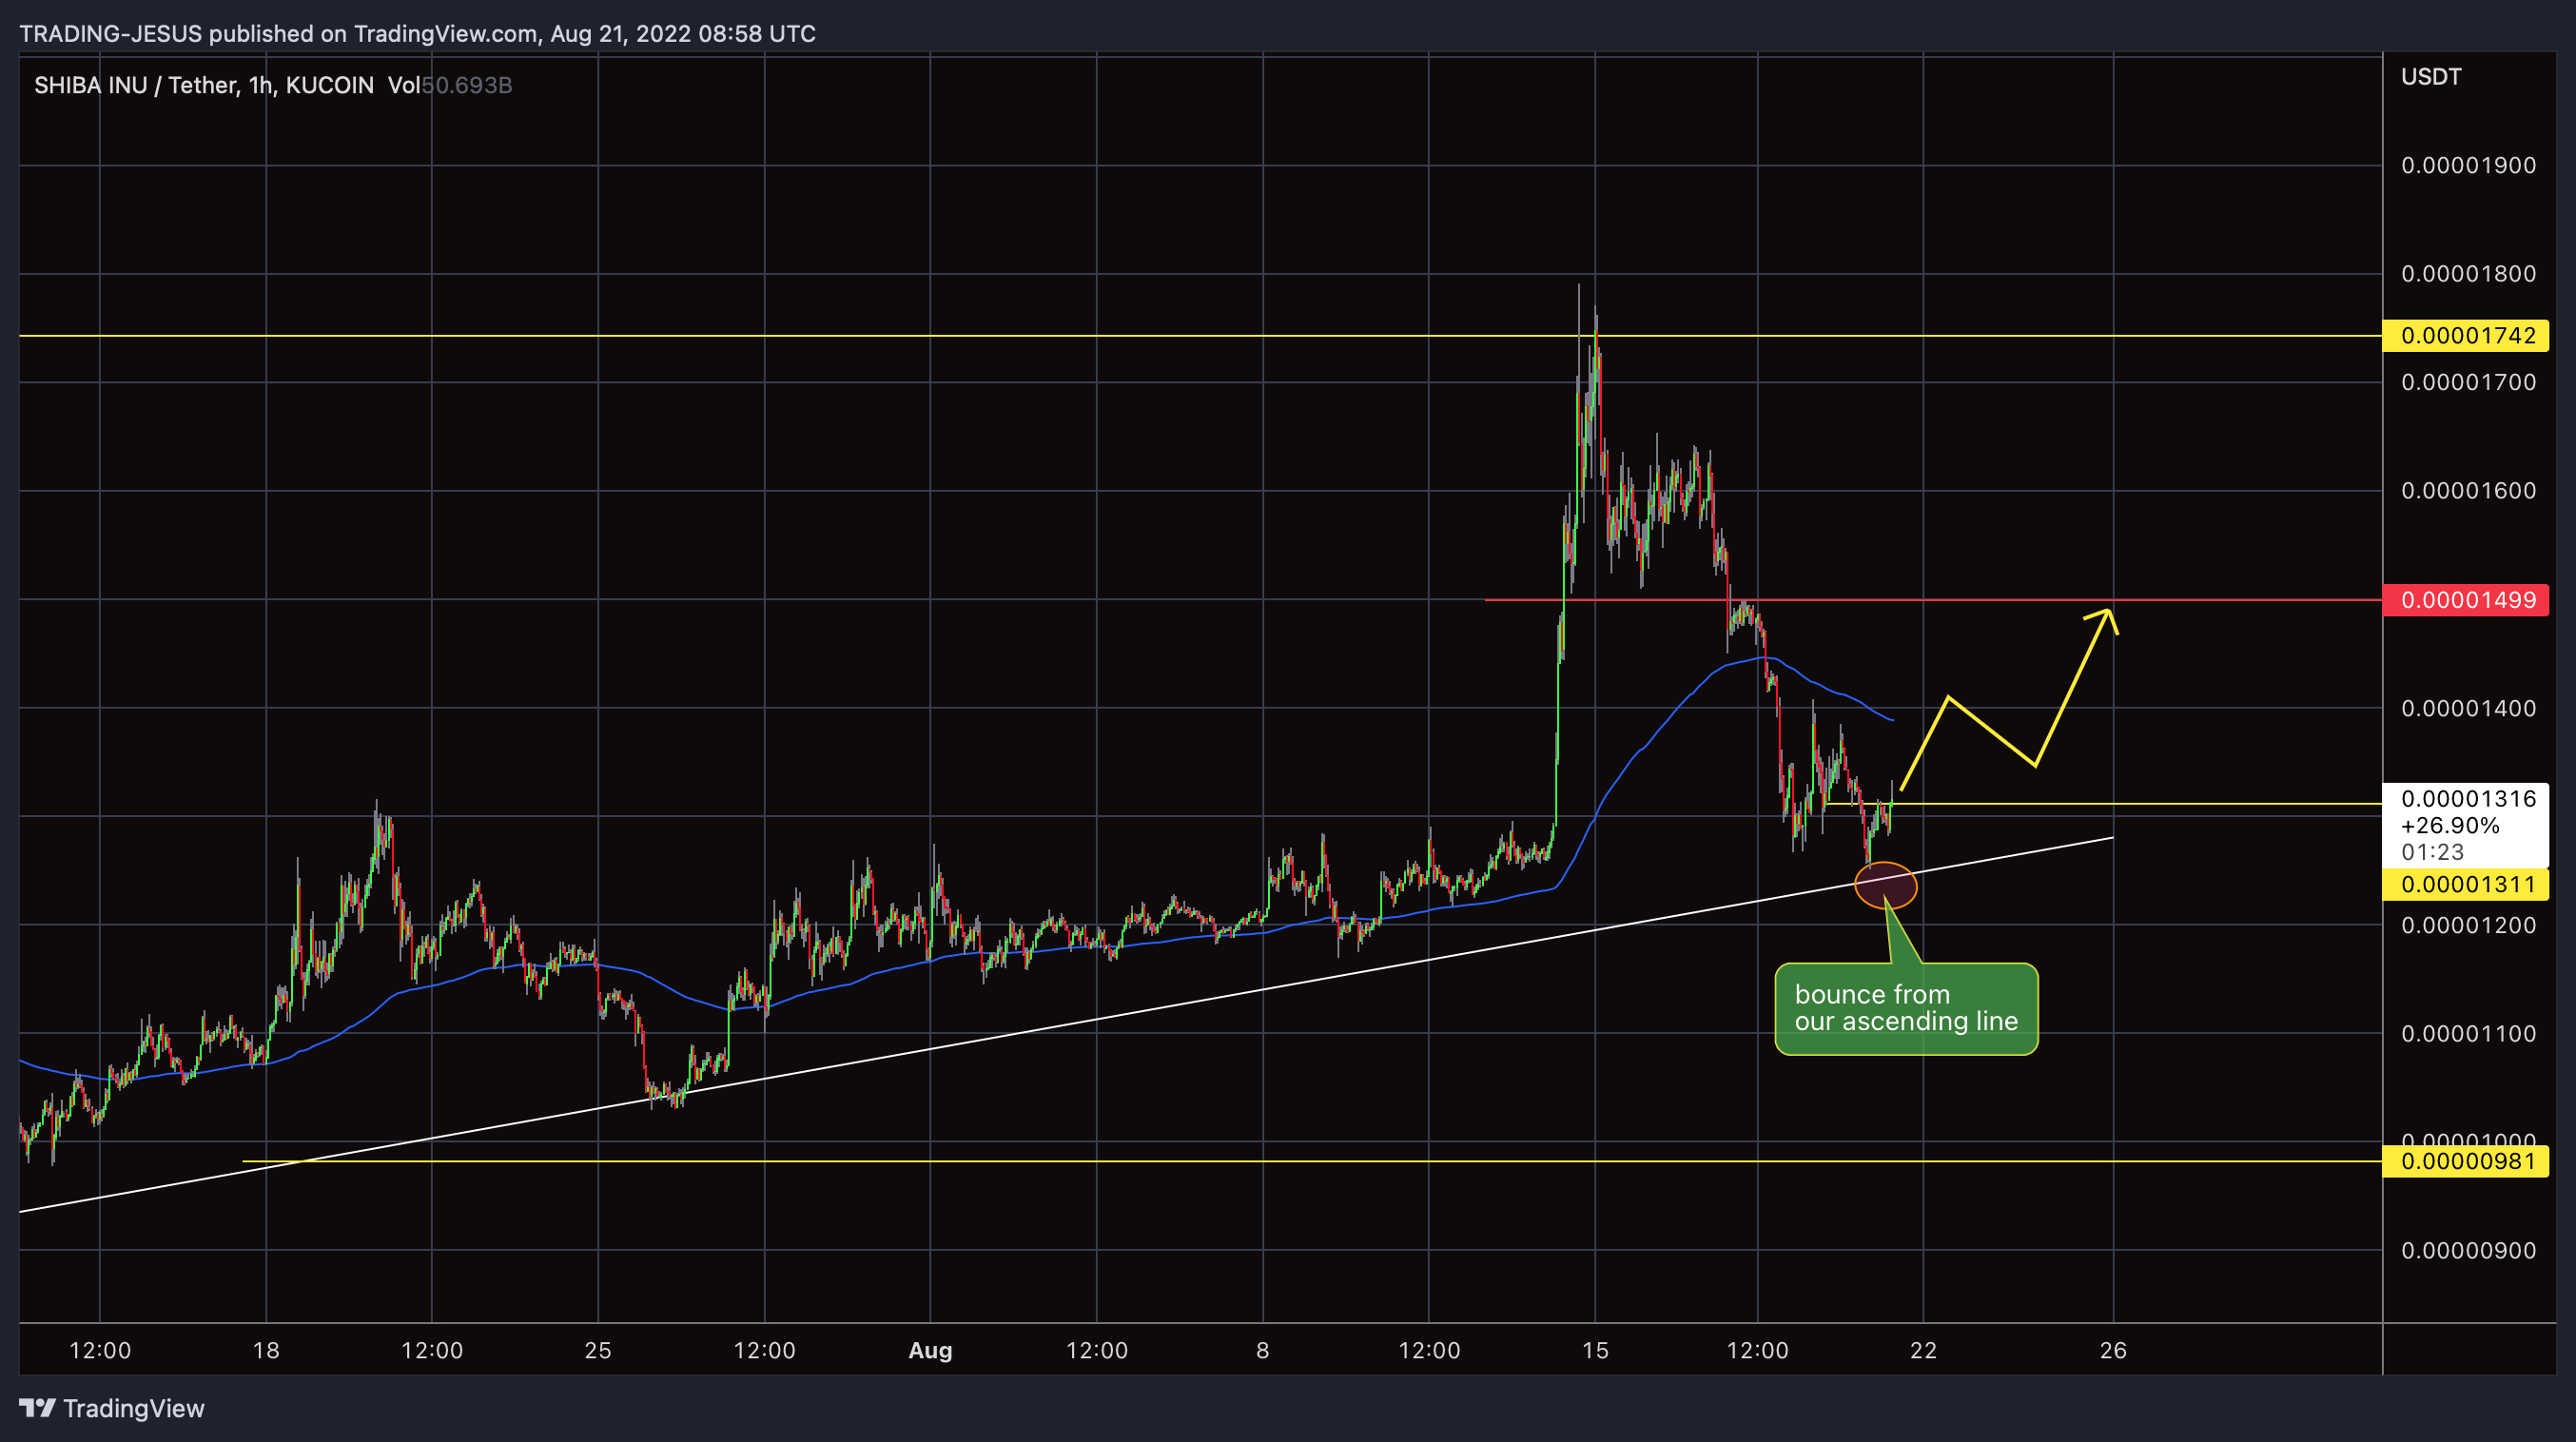The height and width of the screenshot is (1442, 2576).
Task: Click the 8 date label on time axis
Action: point(1263,1350)
